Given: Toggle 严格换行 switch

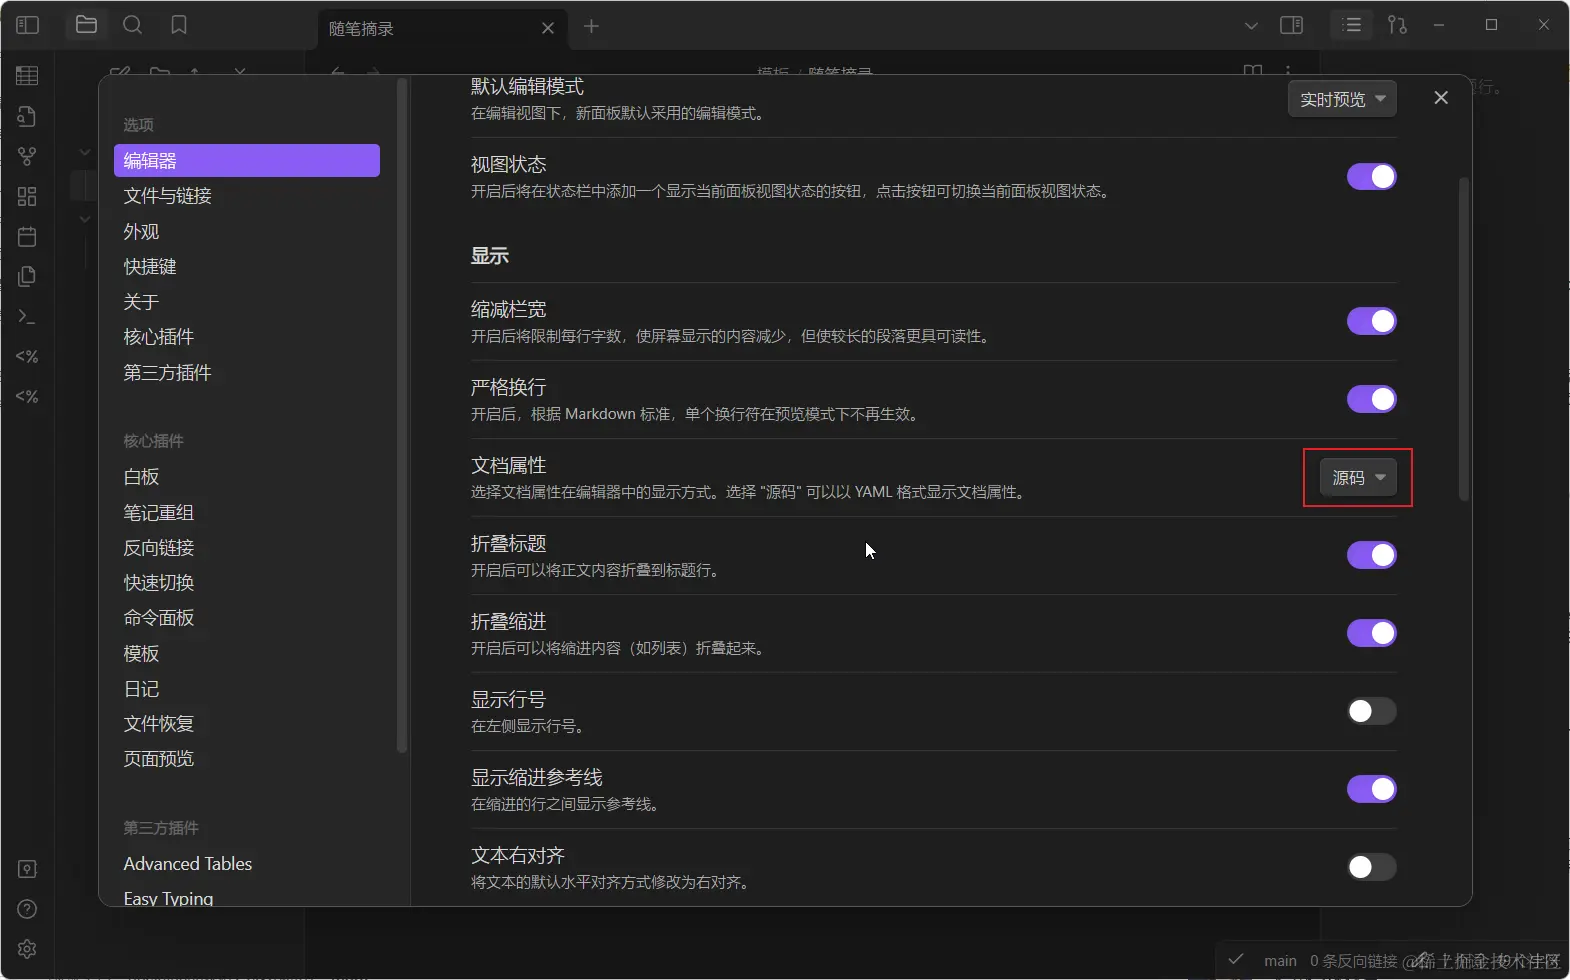Looking at the screenshot, I should 1371,399.
